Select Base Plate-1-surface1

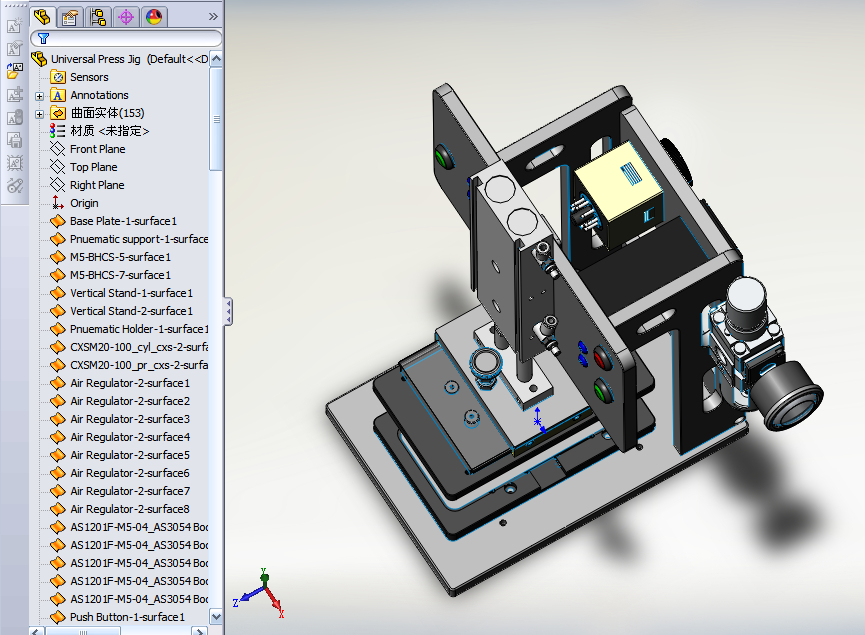click(123, 221)
